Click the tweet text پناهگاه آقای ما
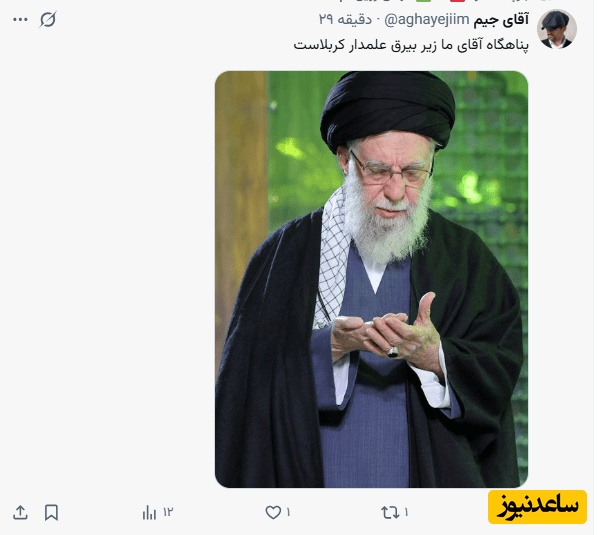Image resolution: width=598 pixels, height=535 pixels. pyautogui.click(x=411, y=45)
